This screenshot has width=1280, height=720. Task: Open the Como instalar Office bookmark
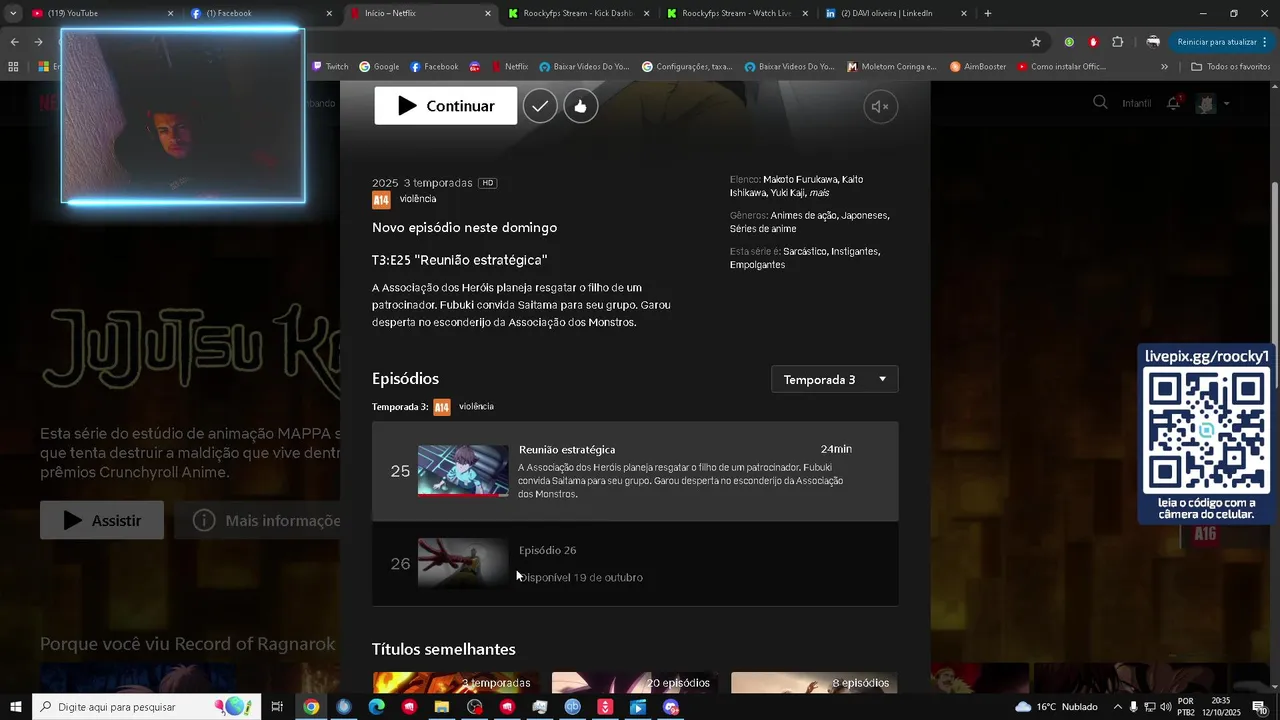click(1061, 67)
